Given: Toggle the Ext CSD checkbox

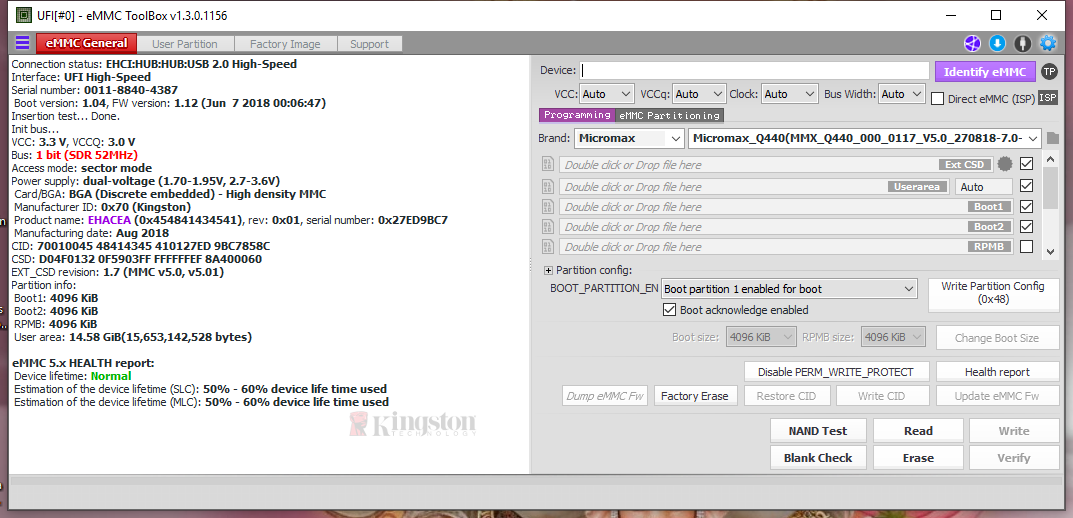Looking at the screenshot, I should click(1026, 164).
